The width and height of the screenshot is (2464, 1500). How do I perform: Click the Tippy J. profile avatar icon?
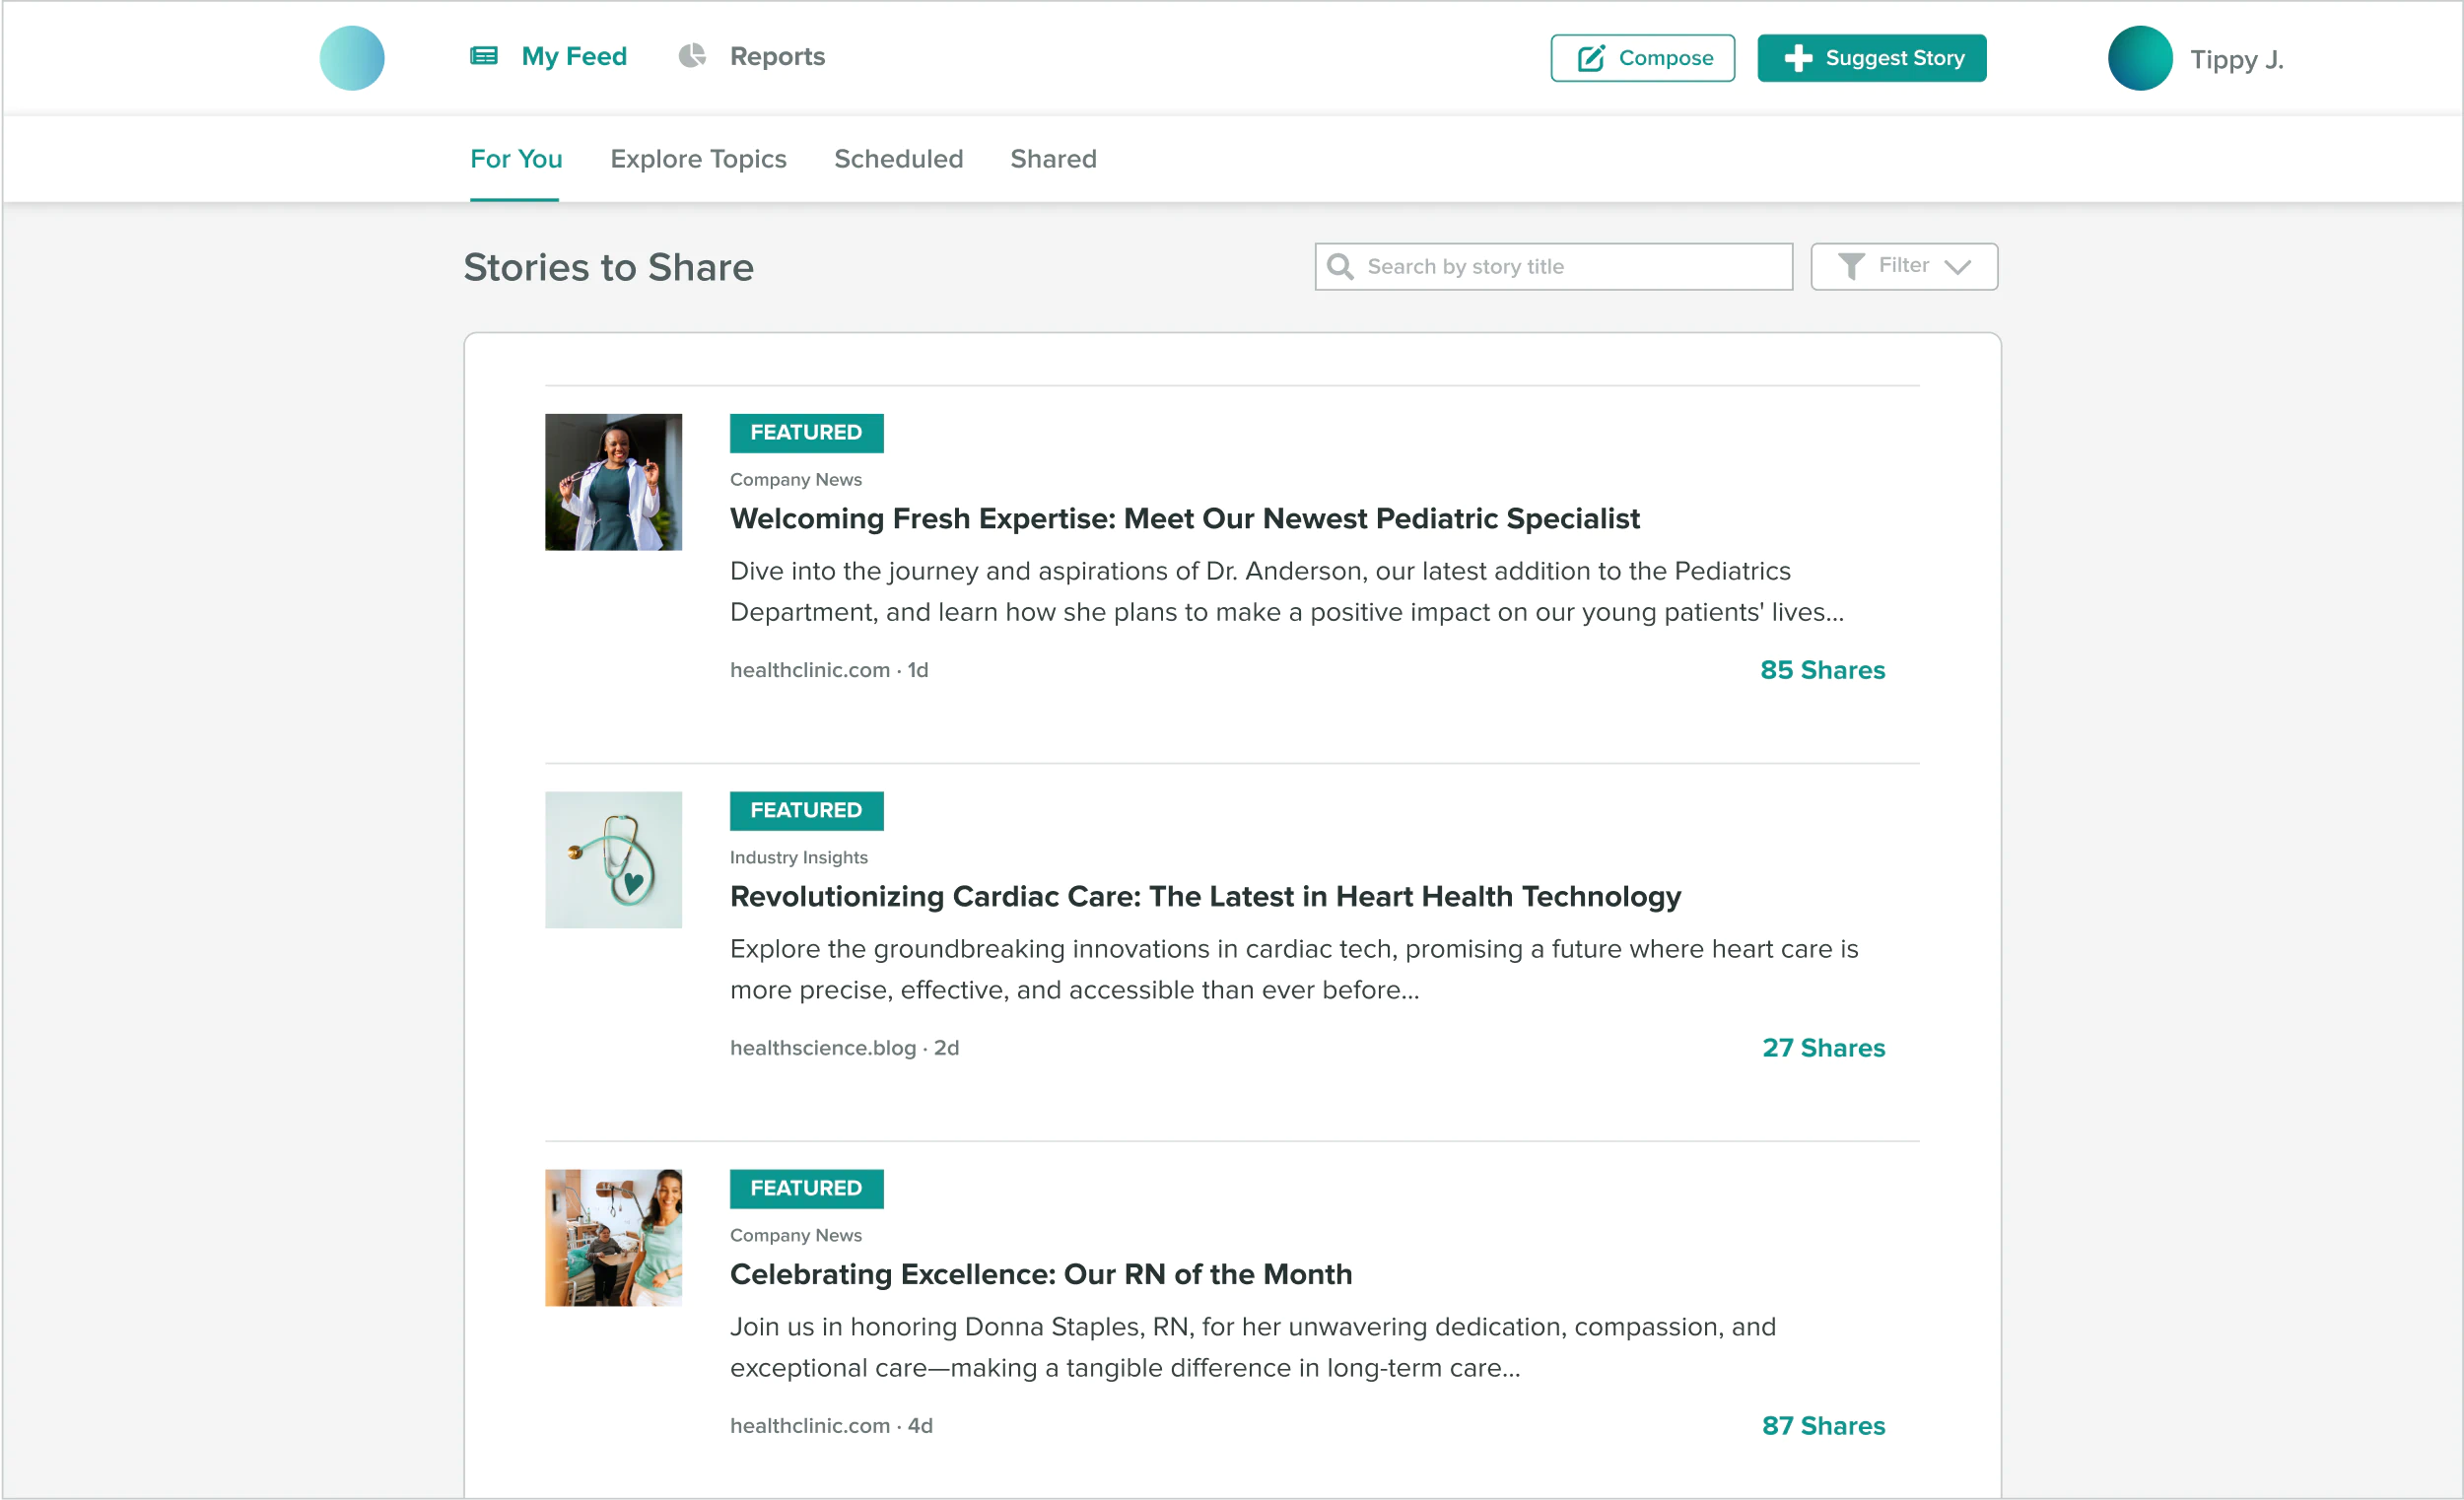pyautogui.click(x=2139, y=58)
